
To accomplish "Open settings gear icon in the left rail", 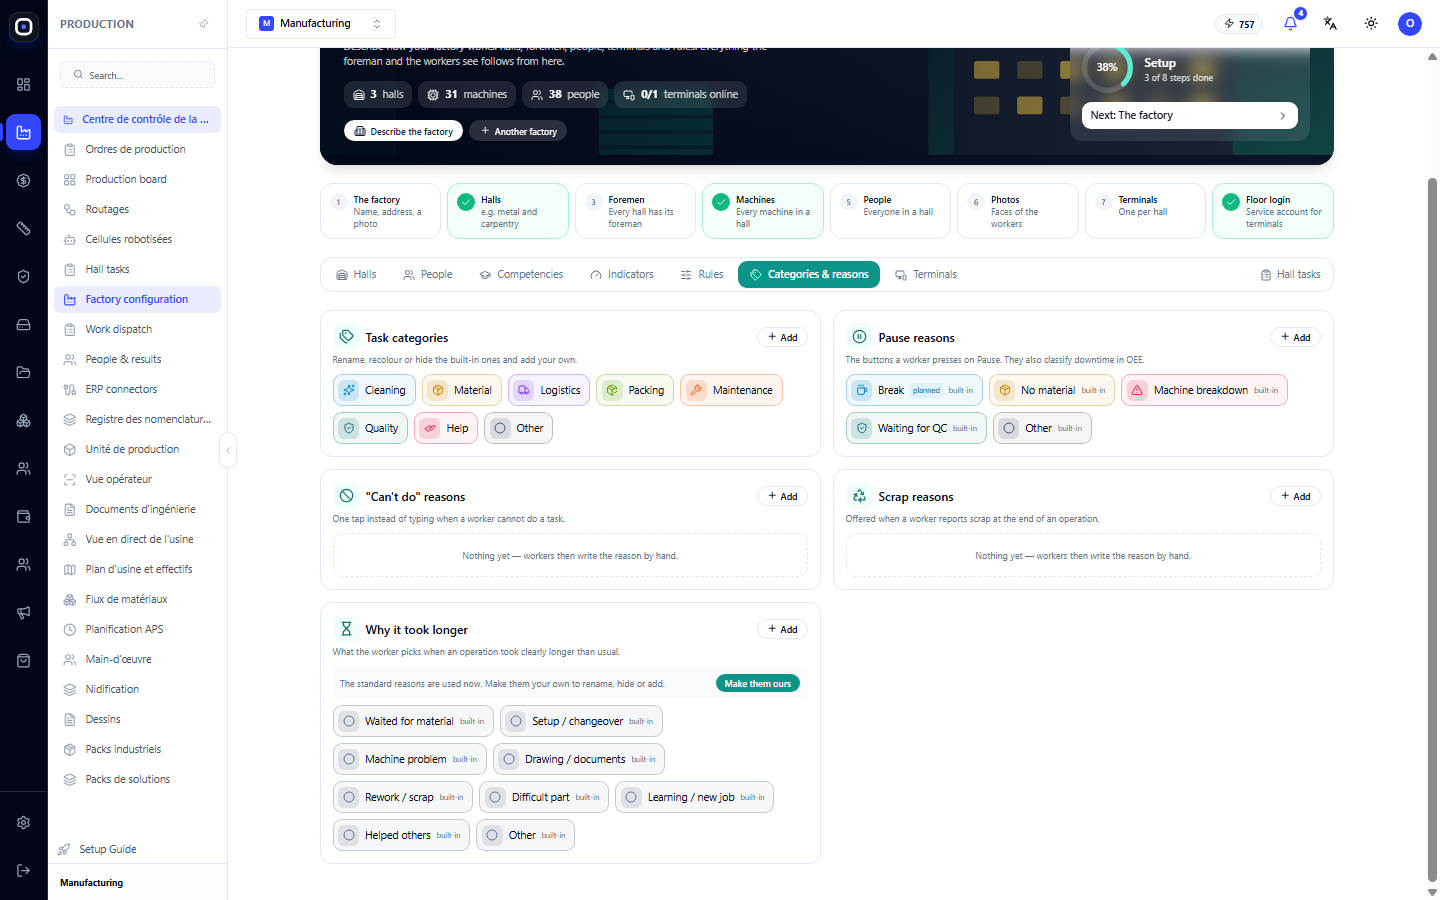I will coord(24,822).
